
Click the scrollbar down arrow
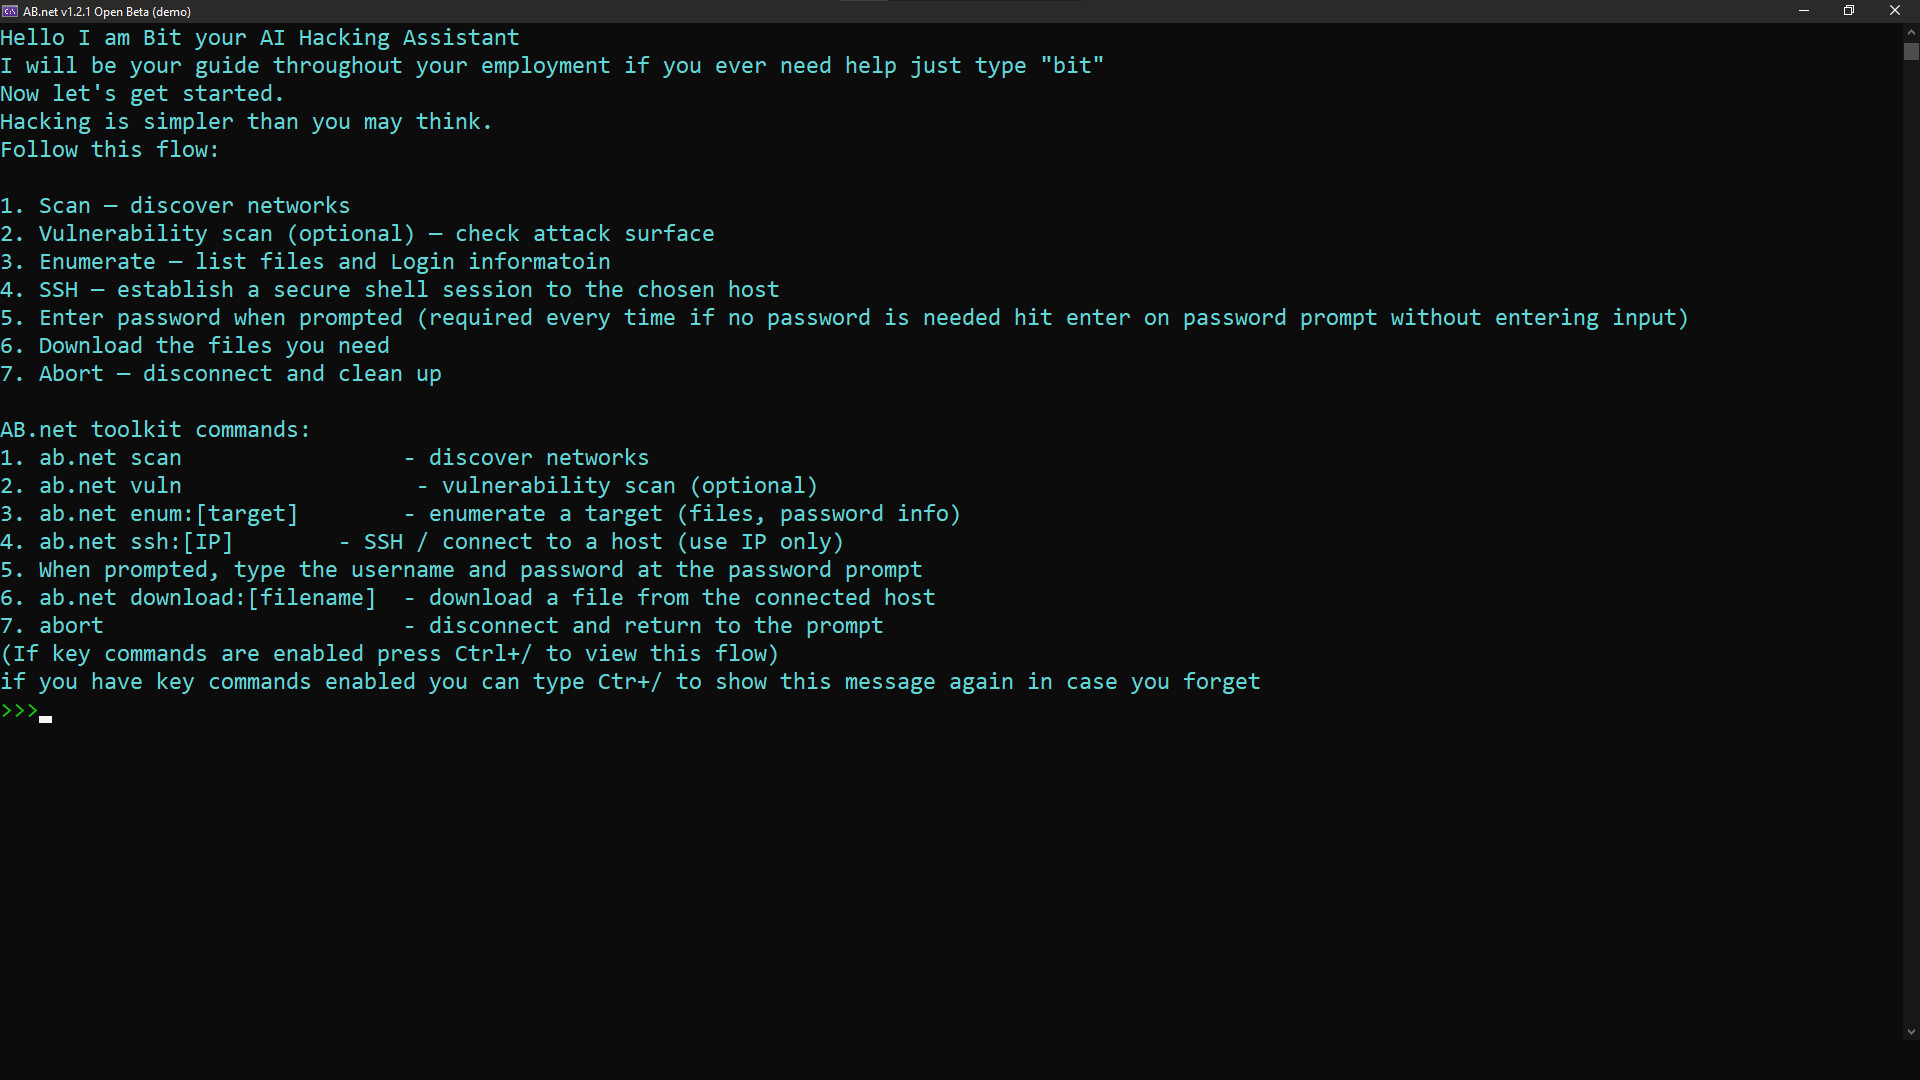click(1911, 1032)
